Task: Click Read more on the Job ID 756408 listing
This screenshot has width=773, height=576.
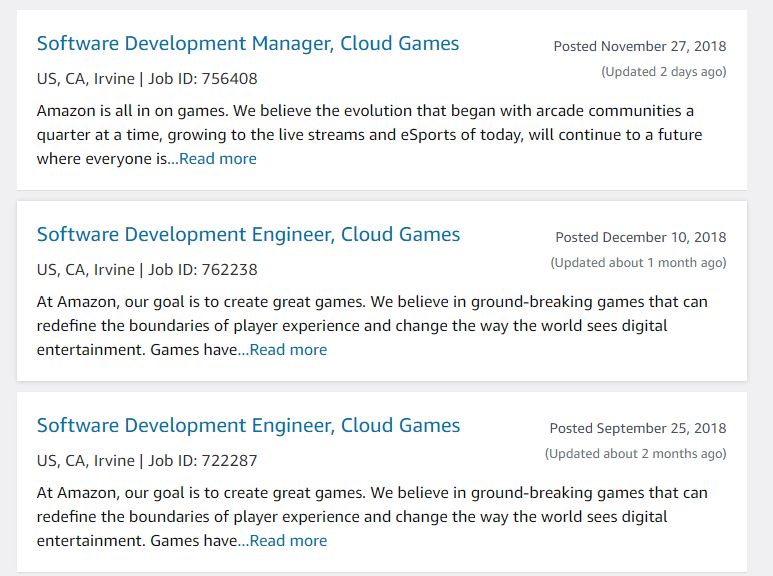Action: 217,159
